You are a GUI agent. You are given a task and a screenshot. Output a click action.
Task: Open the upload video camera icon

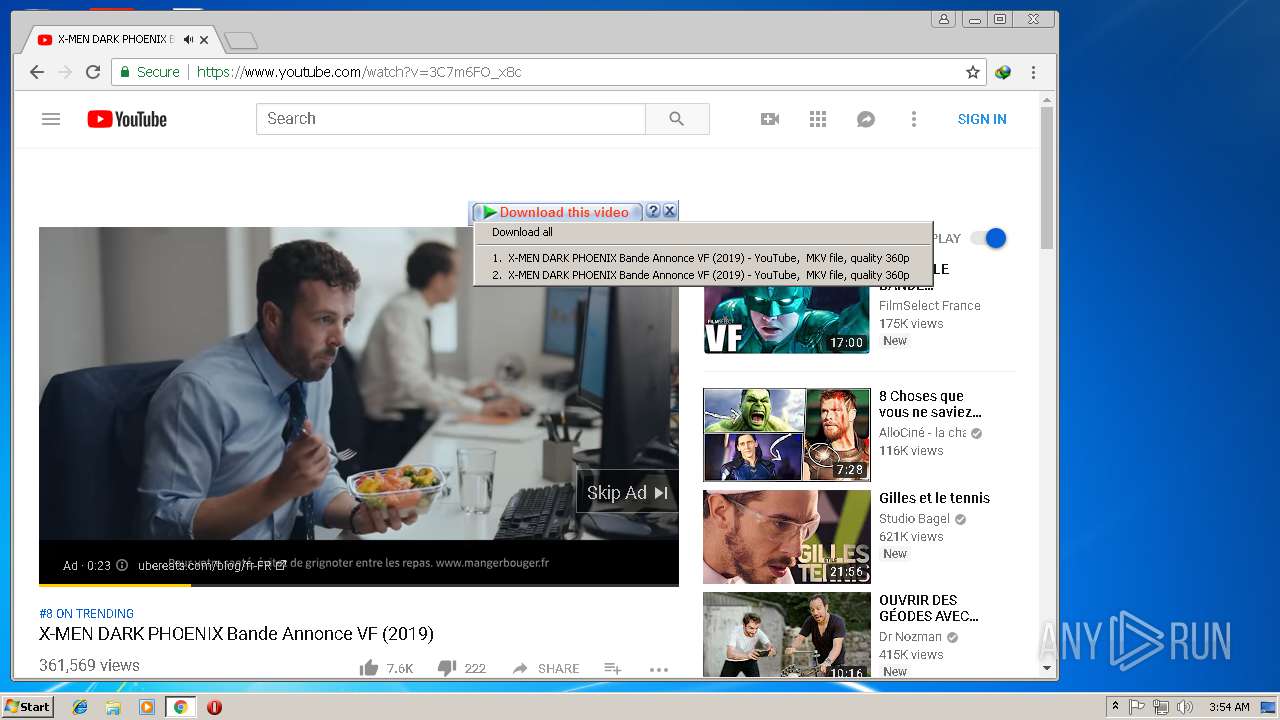point(770,119)
